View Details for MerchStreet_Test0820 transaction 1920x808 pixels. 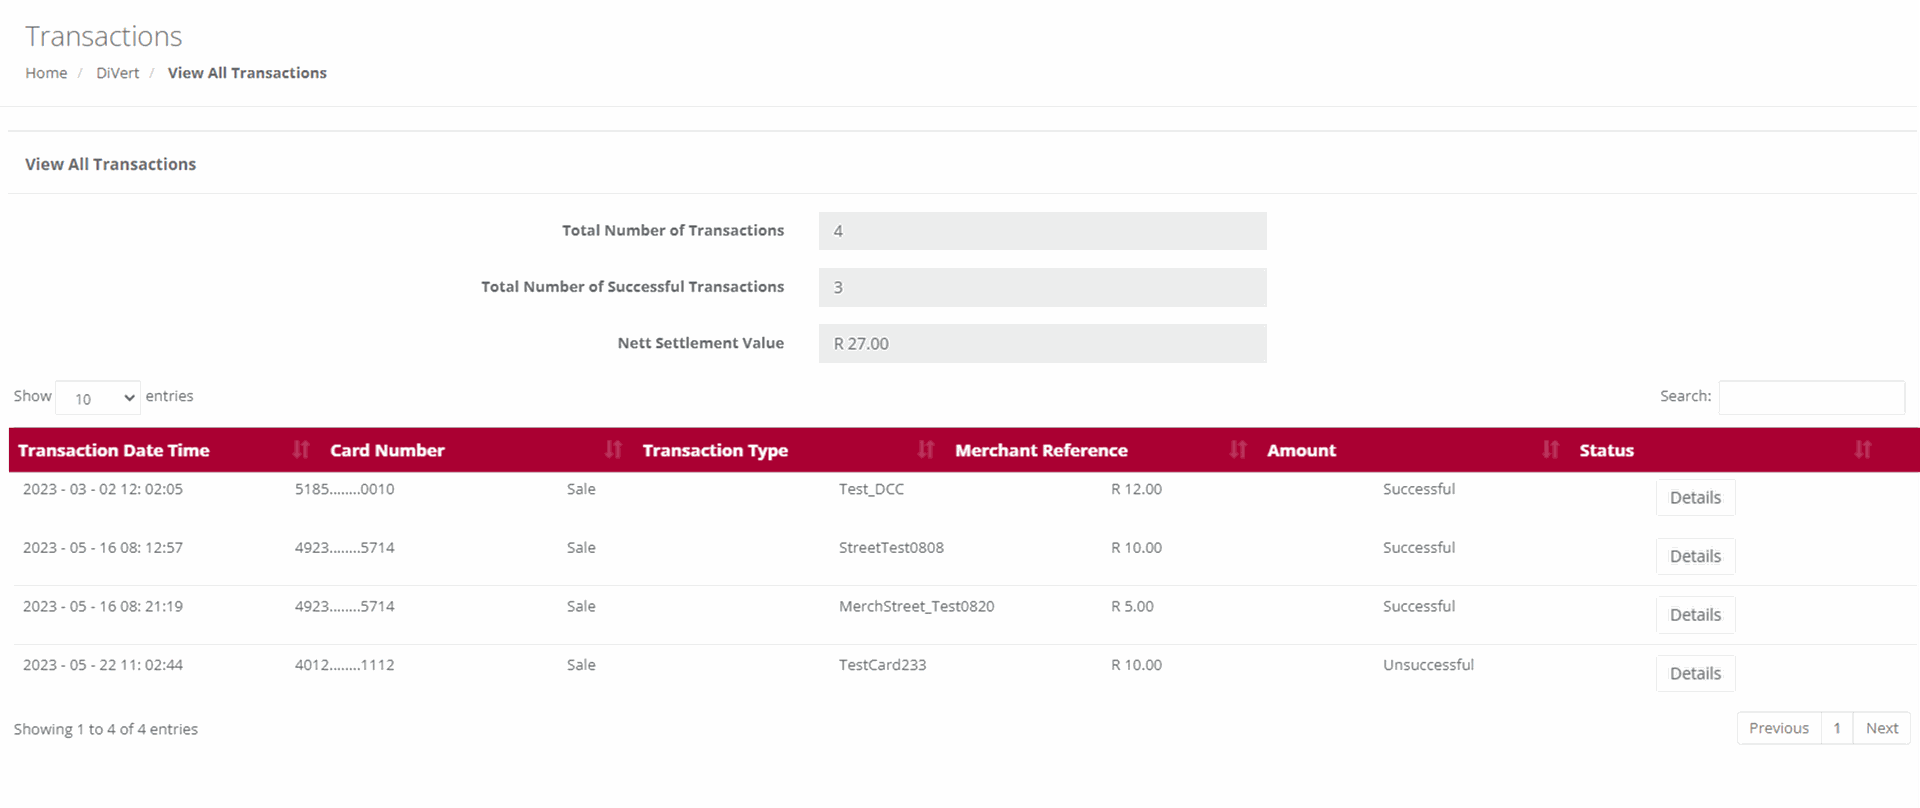tap(1695, 615)
